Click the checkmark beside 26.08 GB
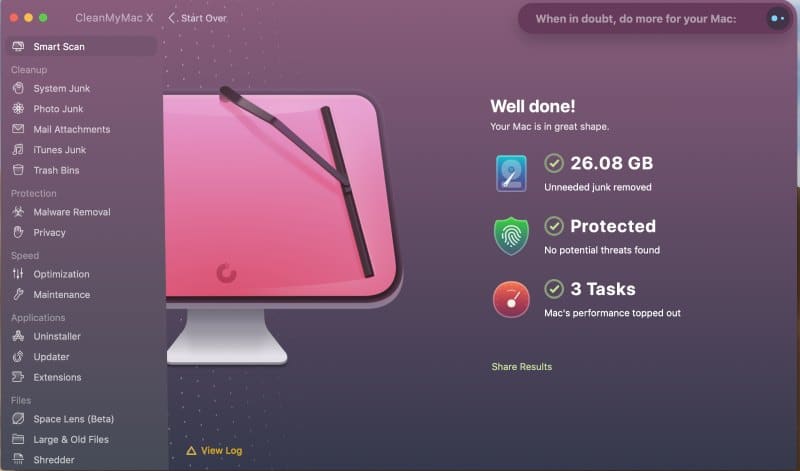This screenshot has width=800, height=471. pos(554,163)
